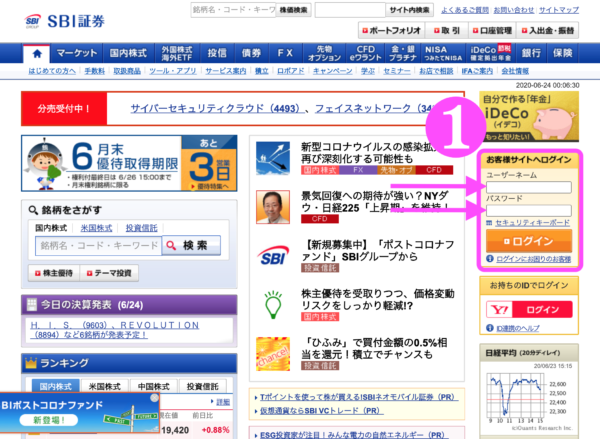Open the Tポイント SBIネオモバイル証券 PR link
This screenshot has height=439, width=600.
pyautogui.click(x=359, y=397)
